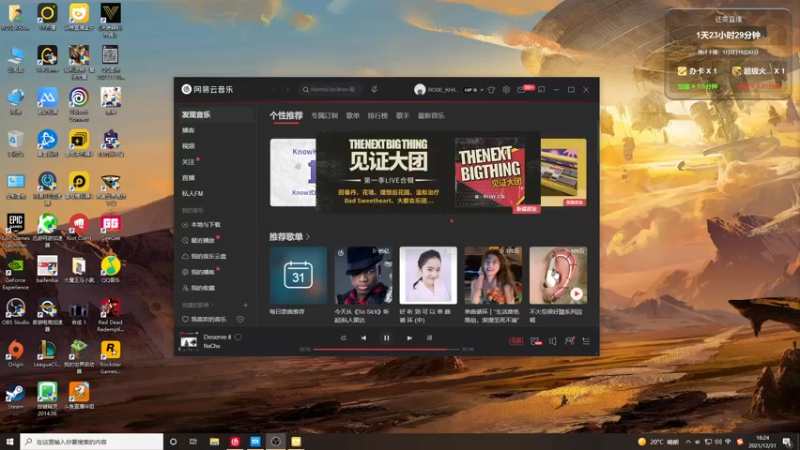Image resolution: width=800 pixels, height=450 pixels.
Task: Open File Explorer from the taskbar
Action: click(214, 442)
